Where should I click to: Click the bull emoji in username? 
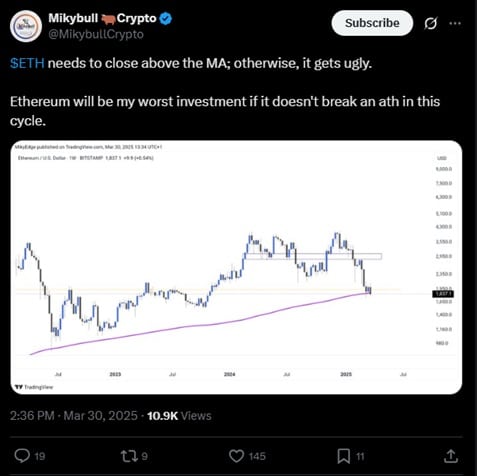click(x=108, y=19)
